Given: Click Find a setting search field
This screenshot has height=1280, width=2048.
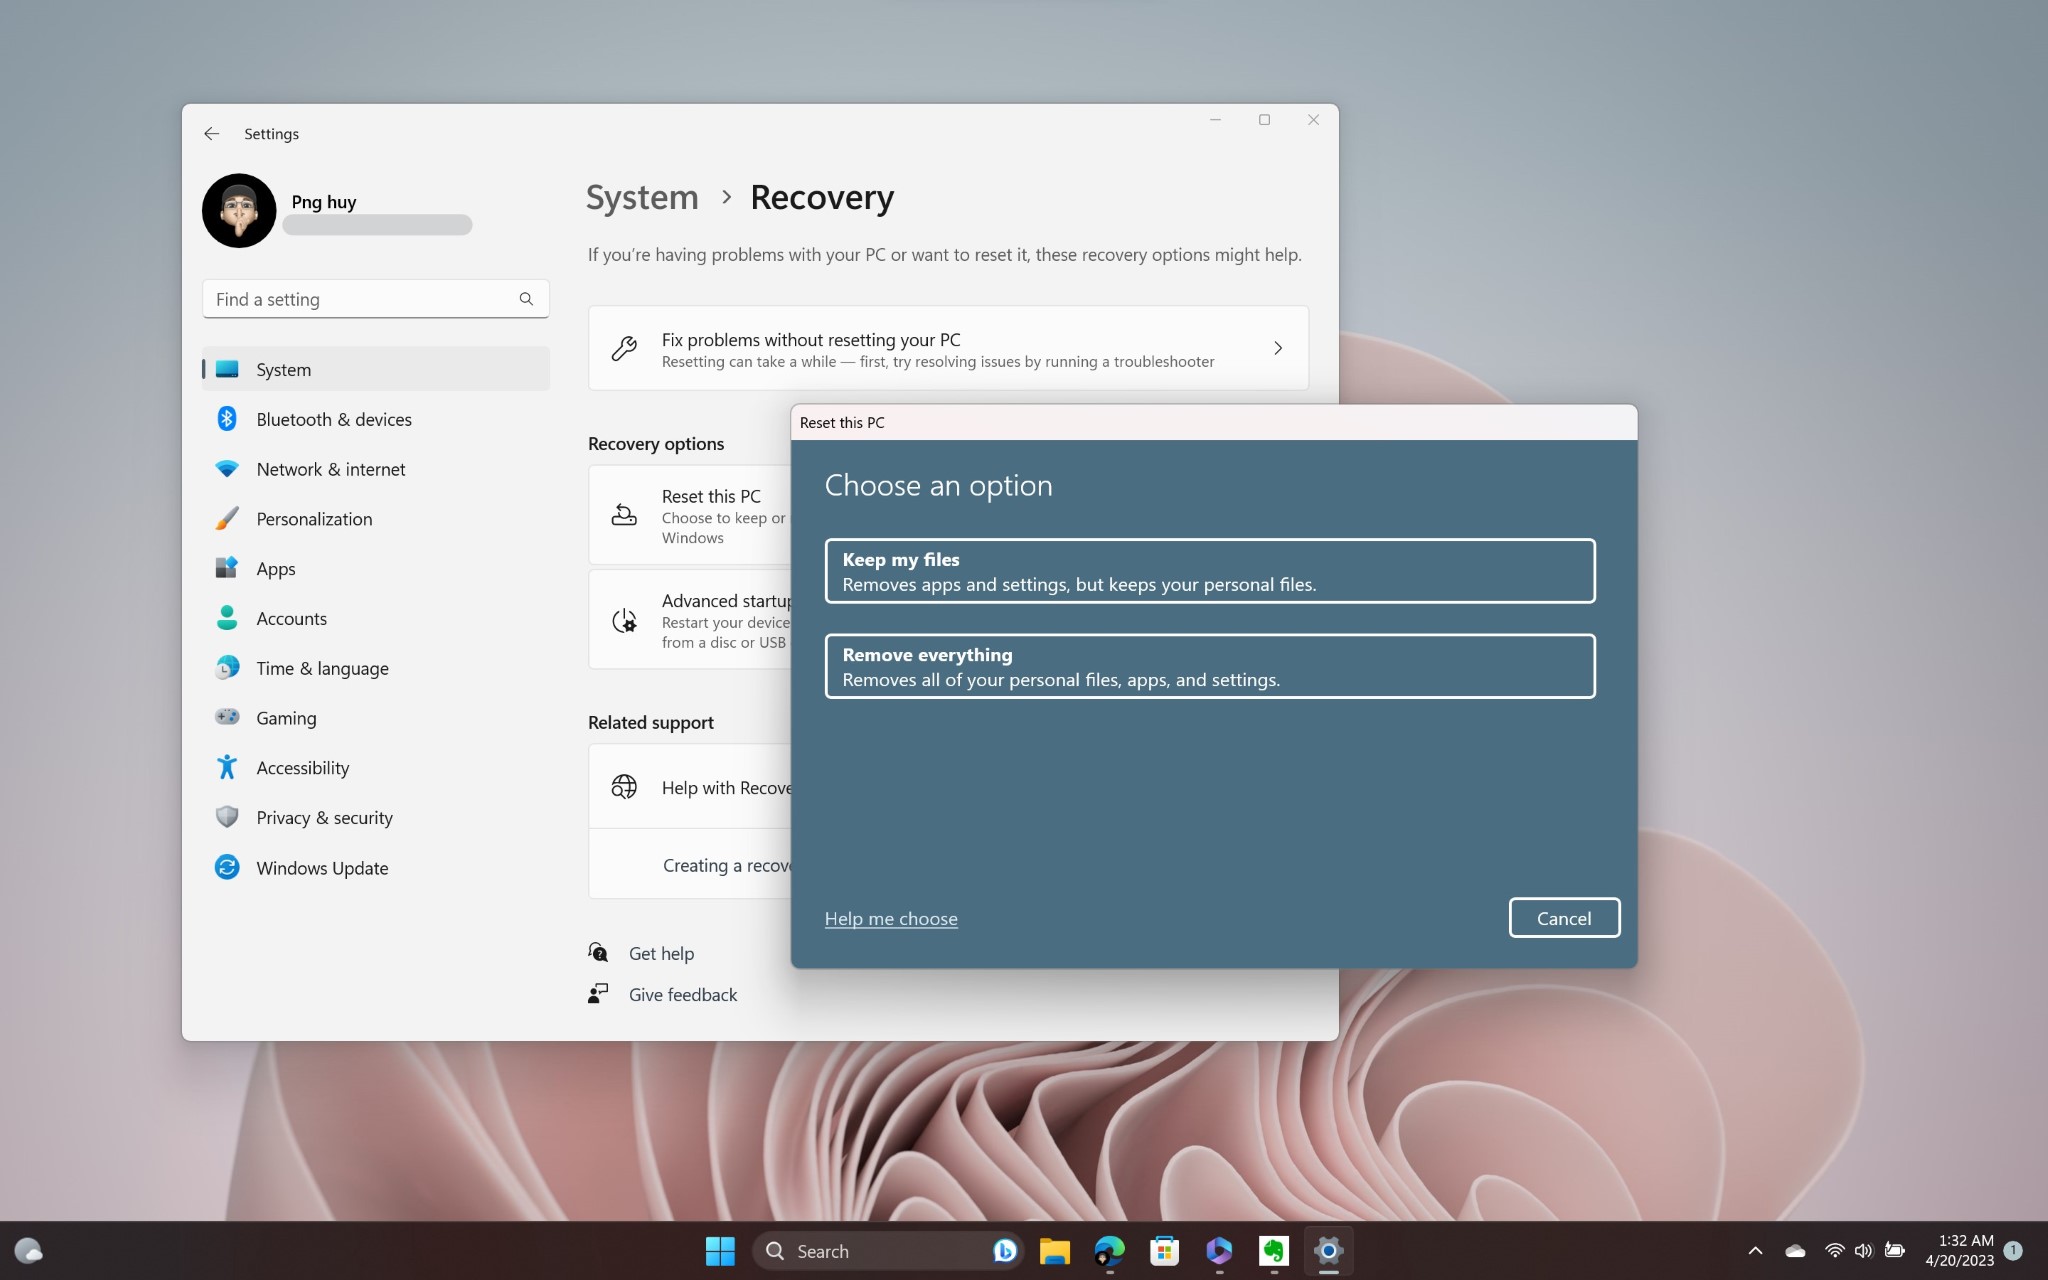Looking at the screenshot, I should [x=375, y=299].
